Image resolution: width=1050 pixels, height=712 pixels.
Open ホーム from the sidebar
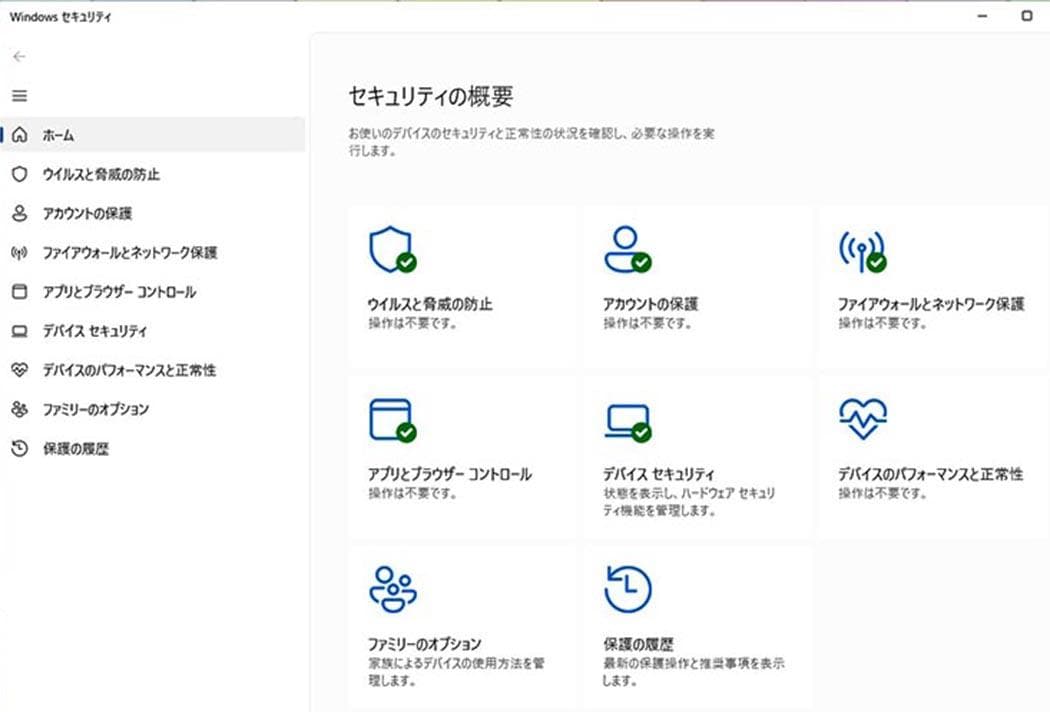pos(55,134)
